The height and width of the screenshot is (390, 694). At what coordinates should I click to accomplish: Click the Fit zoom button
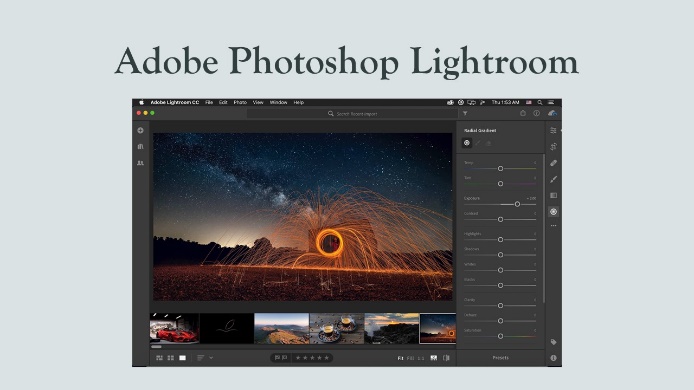[x=400, y=358]
